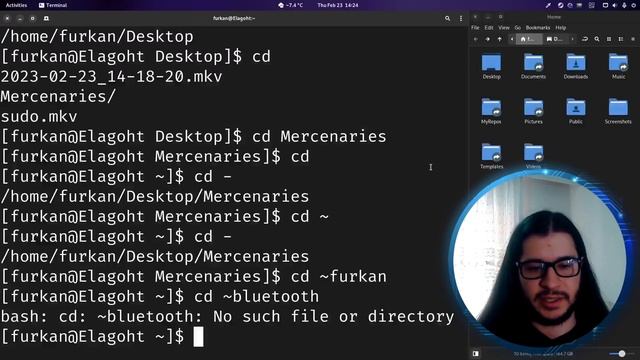640x360 pixels.
Task: Click the Desktop path bar button
Action: click(555, 39)
